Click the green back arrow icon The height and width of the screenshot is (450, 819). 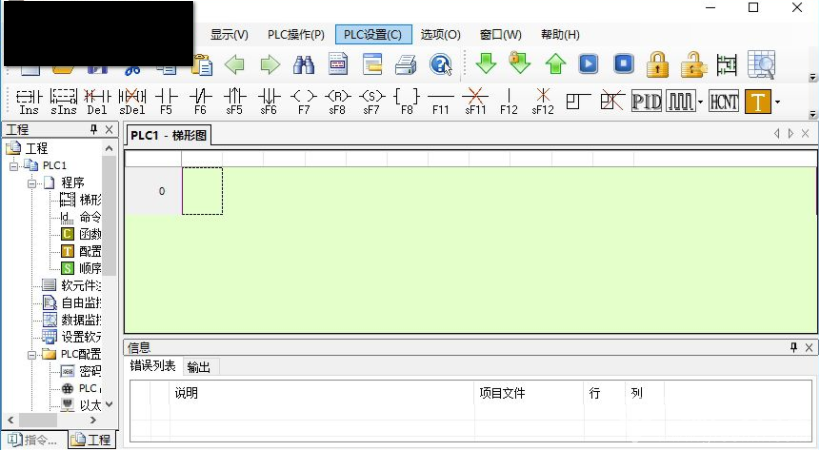coord(235,65)
